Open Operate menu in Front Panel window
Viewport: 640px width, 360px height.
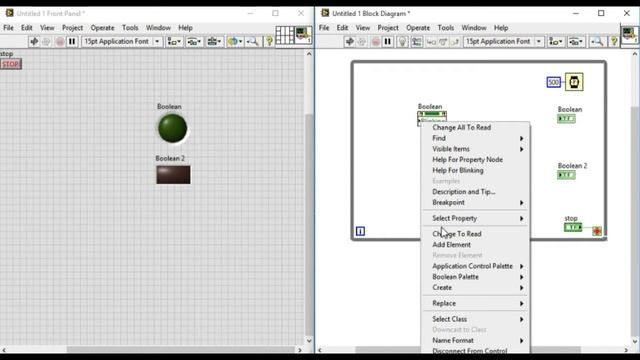[x=102, y=28]
